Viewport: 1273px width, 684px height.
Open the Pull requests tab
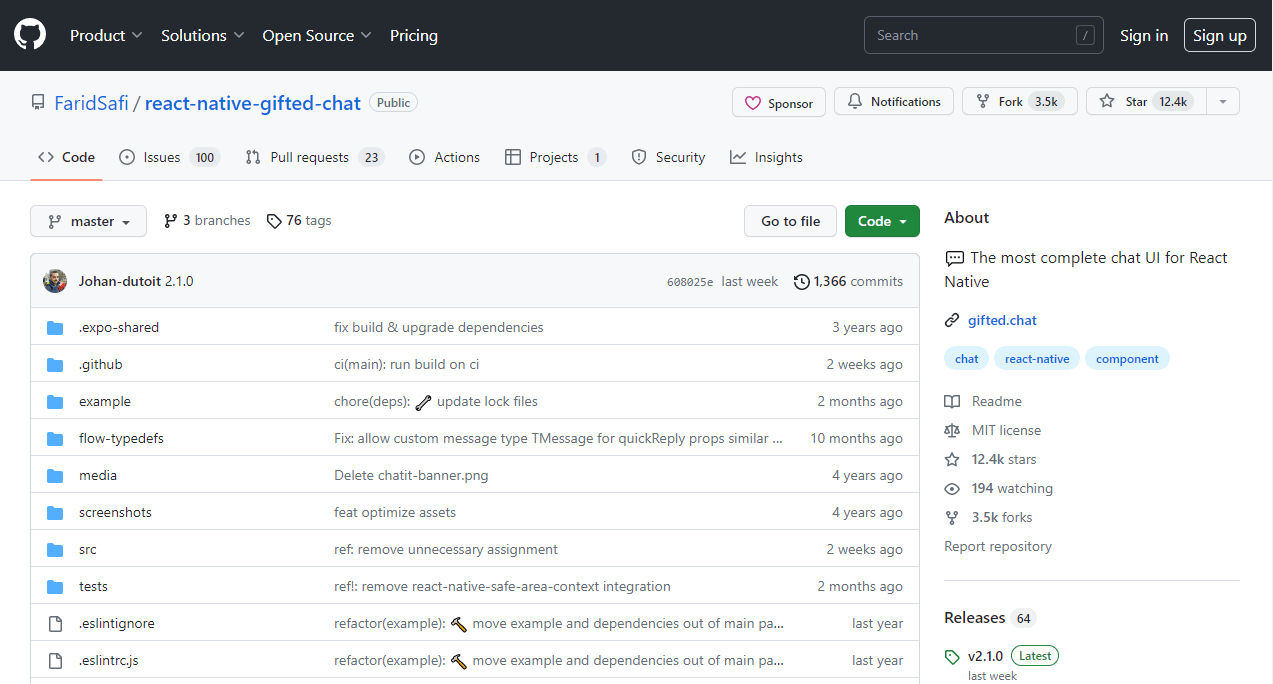coord(313,157)
